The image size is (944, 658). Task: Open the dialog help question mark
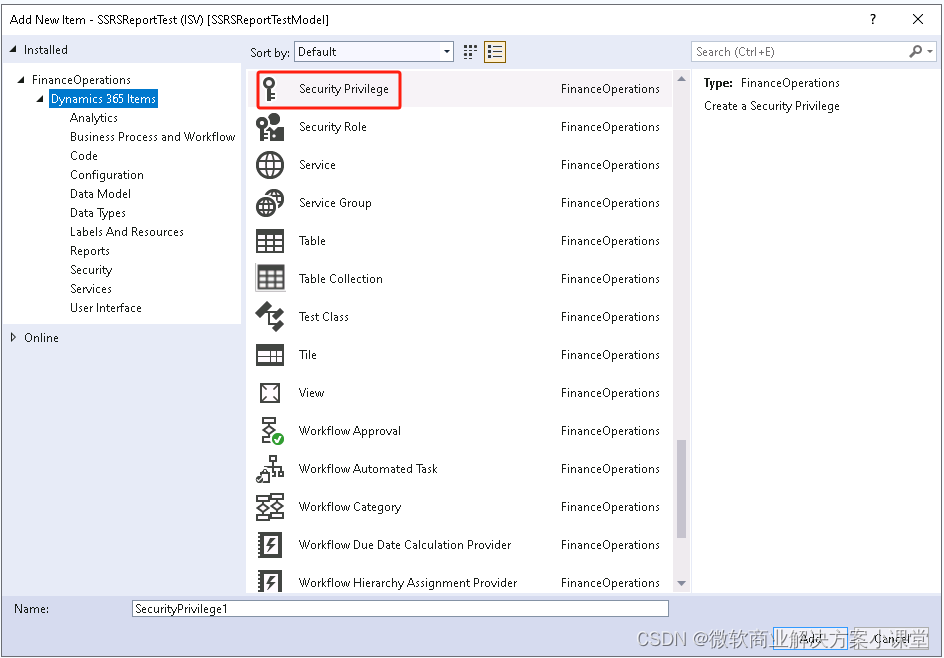coord(873,19)
